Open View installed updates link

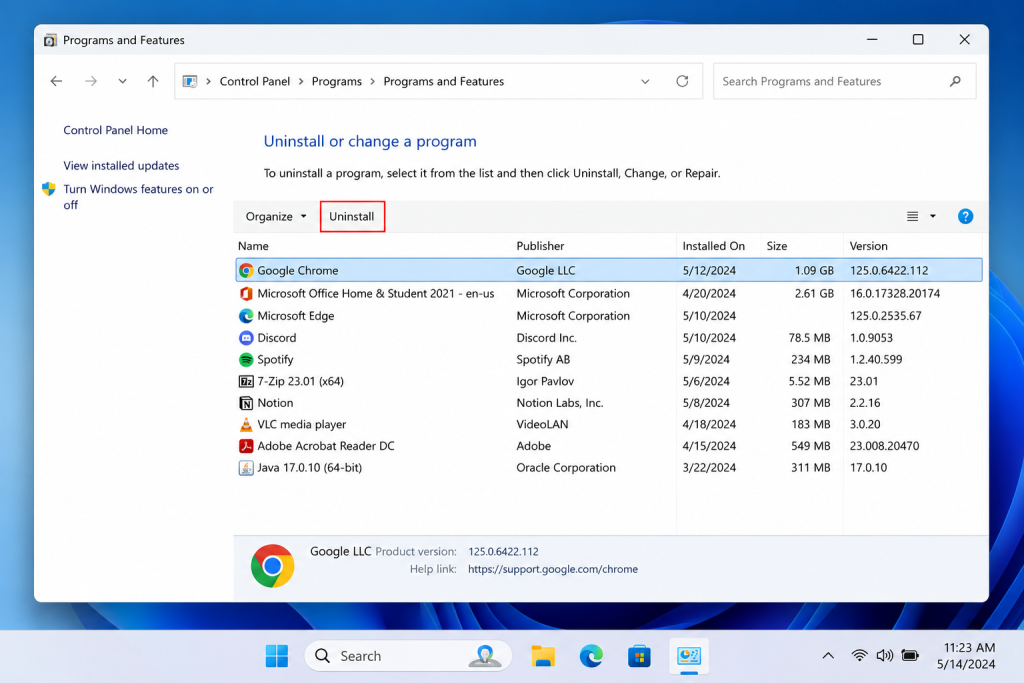tap(121, 165)
